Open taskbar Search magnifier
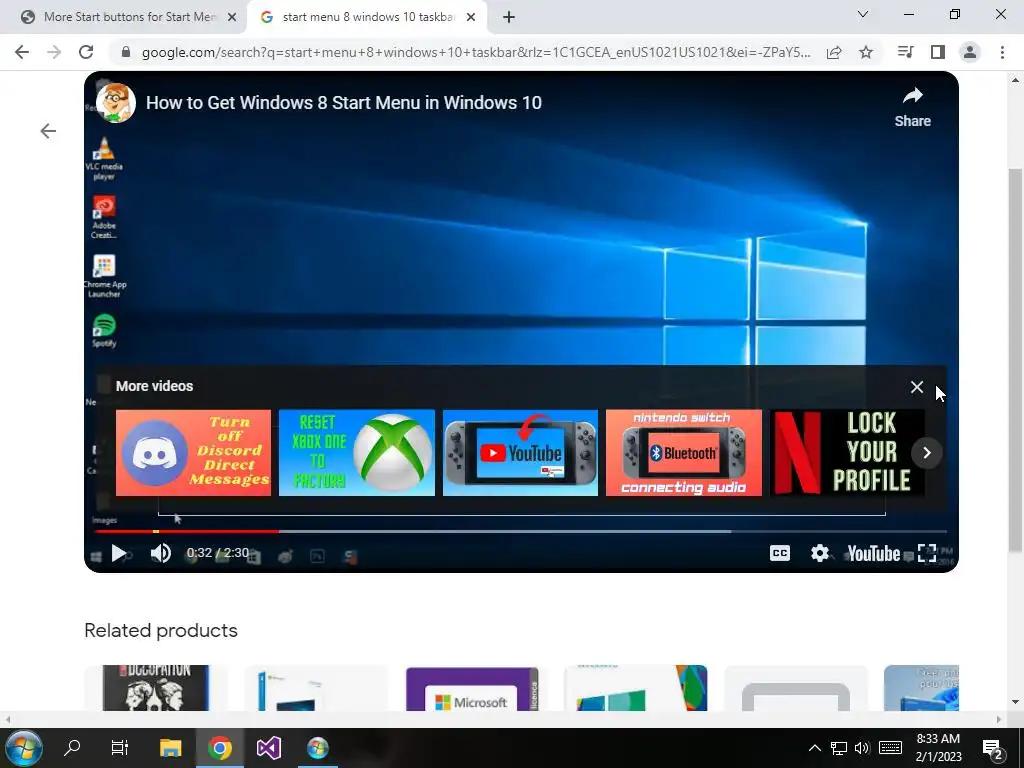The image size is (1024, 768). 72,748
